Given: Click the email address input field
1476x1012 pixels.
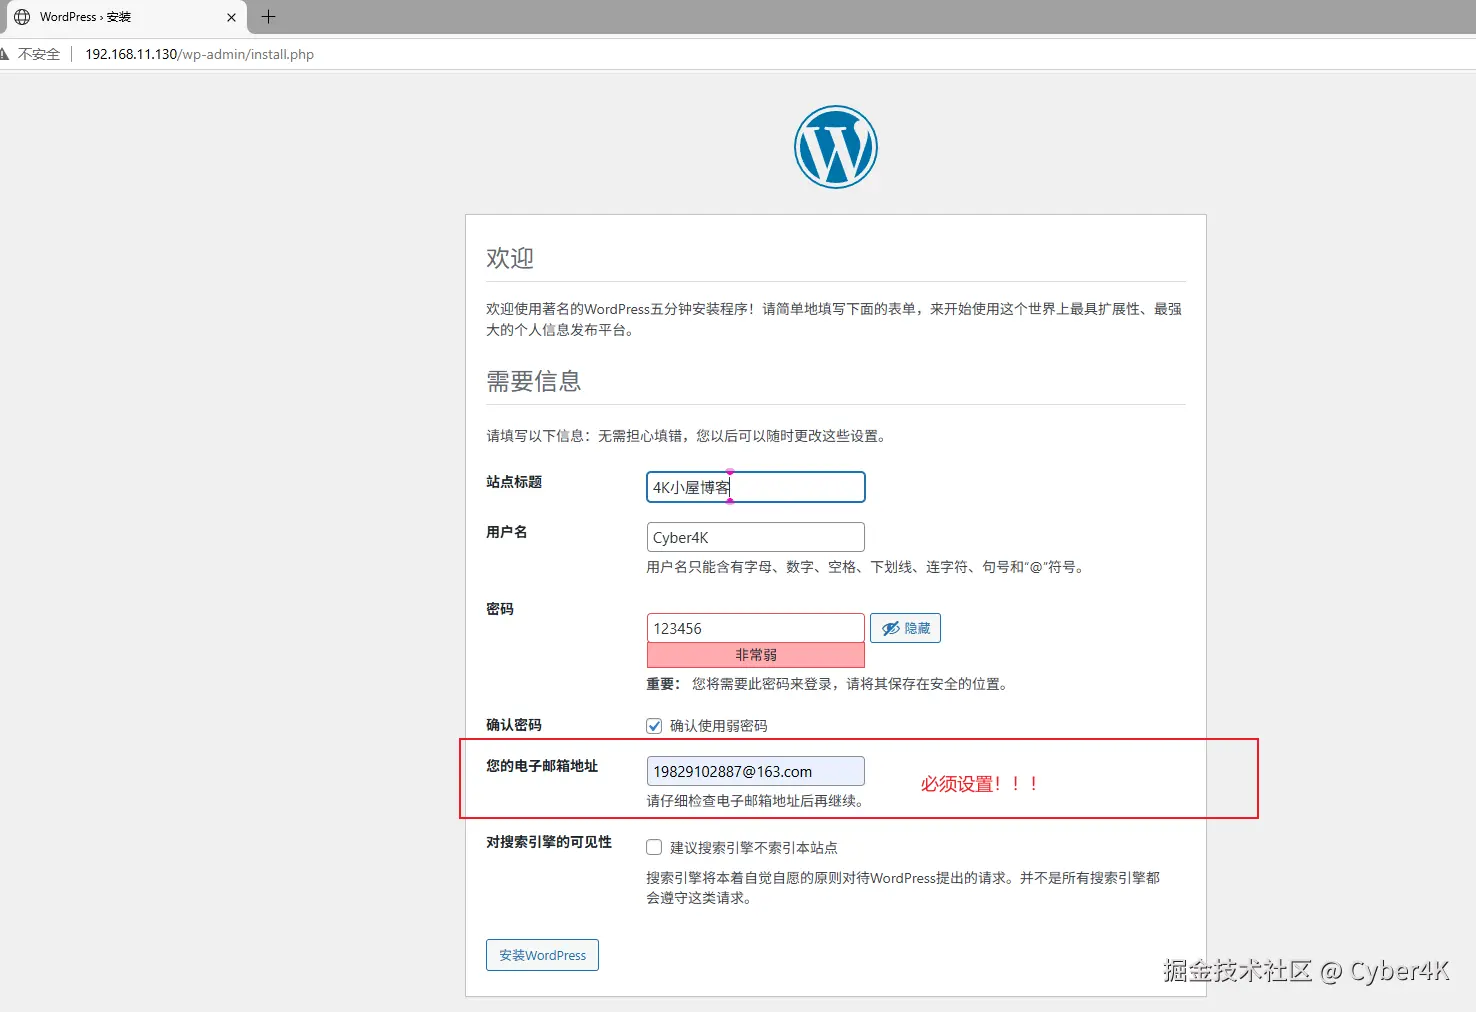Looking at the screenshot, I should coord(756,771).
